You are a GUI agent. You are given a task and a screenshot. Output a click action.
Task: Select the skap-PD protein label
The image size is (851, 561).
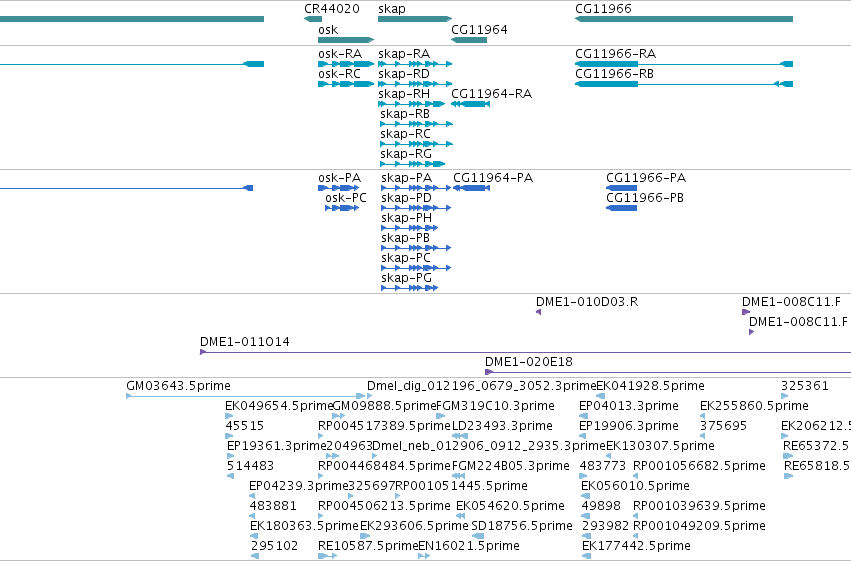(x=407, y=198)
